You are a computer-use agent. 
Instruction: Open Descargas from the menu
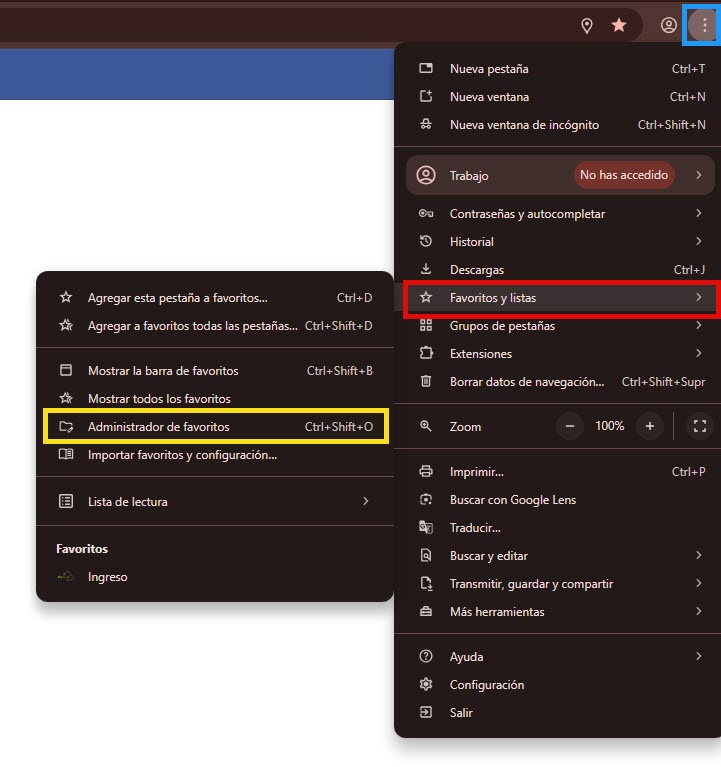tap(477, 270)
